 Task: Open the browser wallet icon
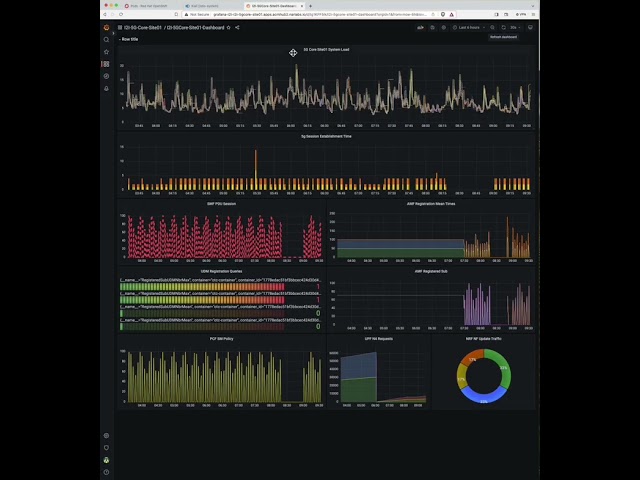click(506, 14)
